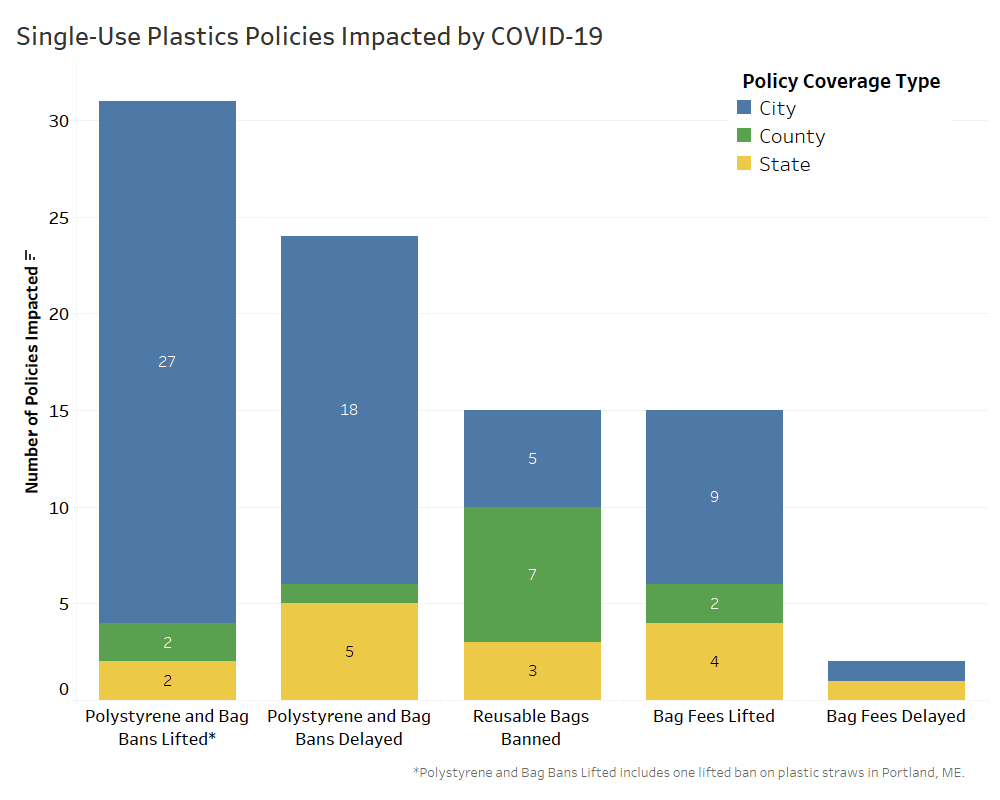Click the Policy Coverage Type legend title
Image resolution: width=1000 pixels, height=800 pixels.
tap(840, 81)
